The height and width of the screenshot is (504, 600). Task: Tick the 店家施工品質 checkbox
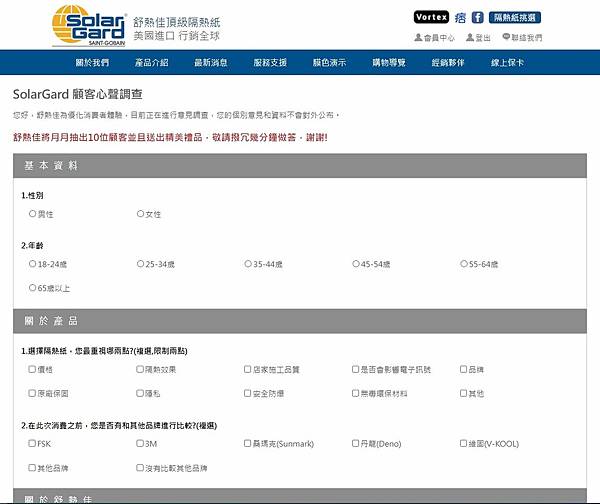(248, 369)
